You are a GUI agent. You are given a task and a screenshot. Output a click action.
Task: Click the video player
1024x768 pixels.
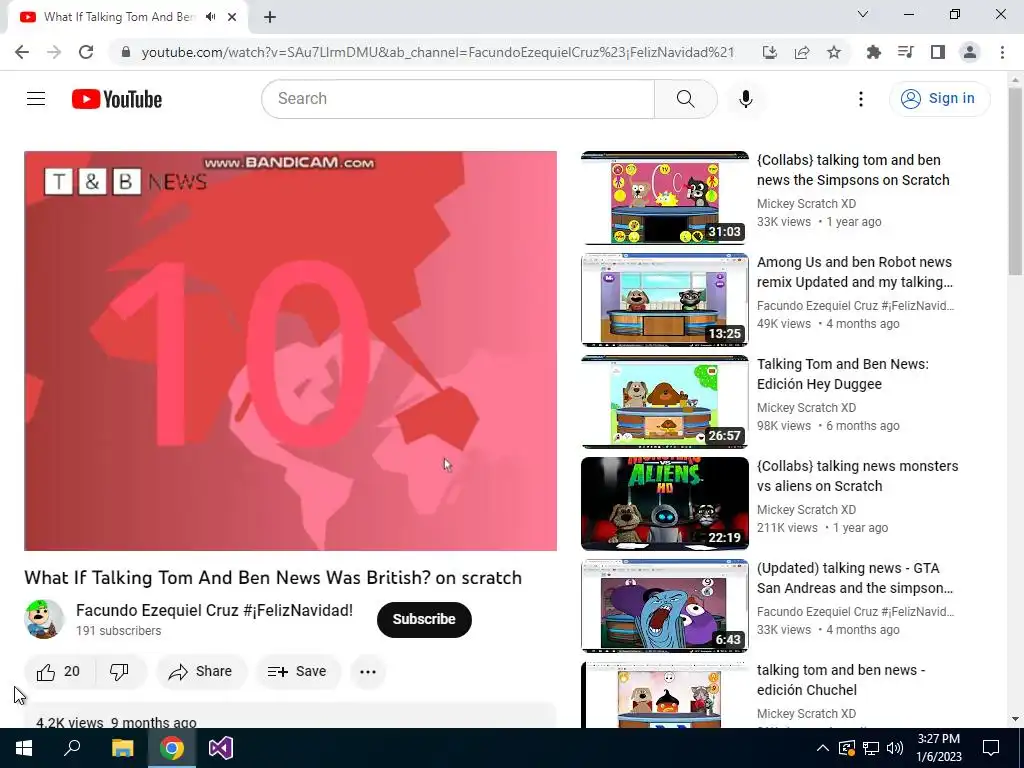pos(291,351)
